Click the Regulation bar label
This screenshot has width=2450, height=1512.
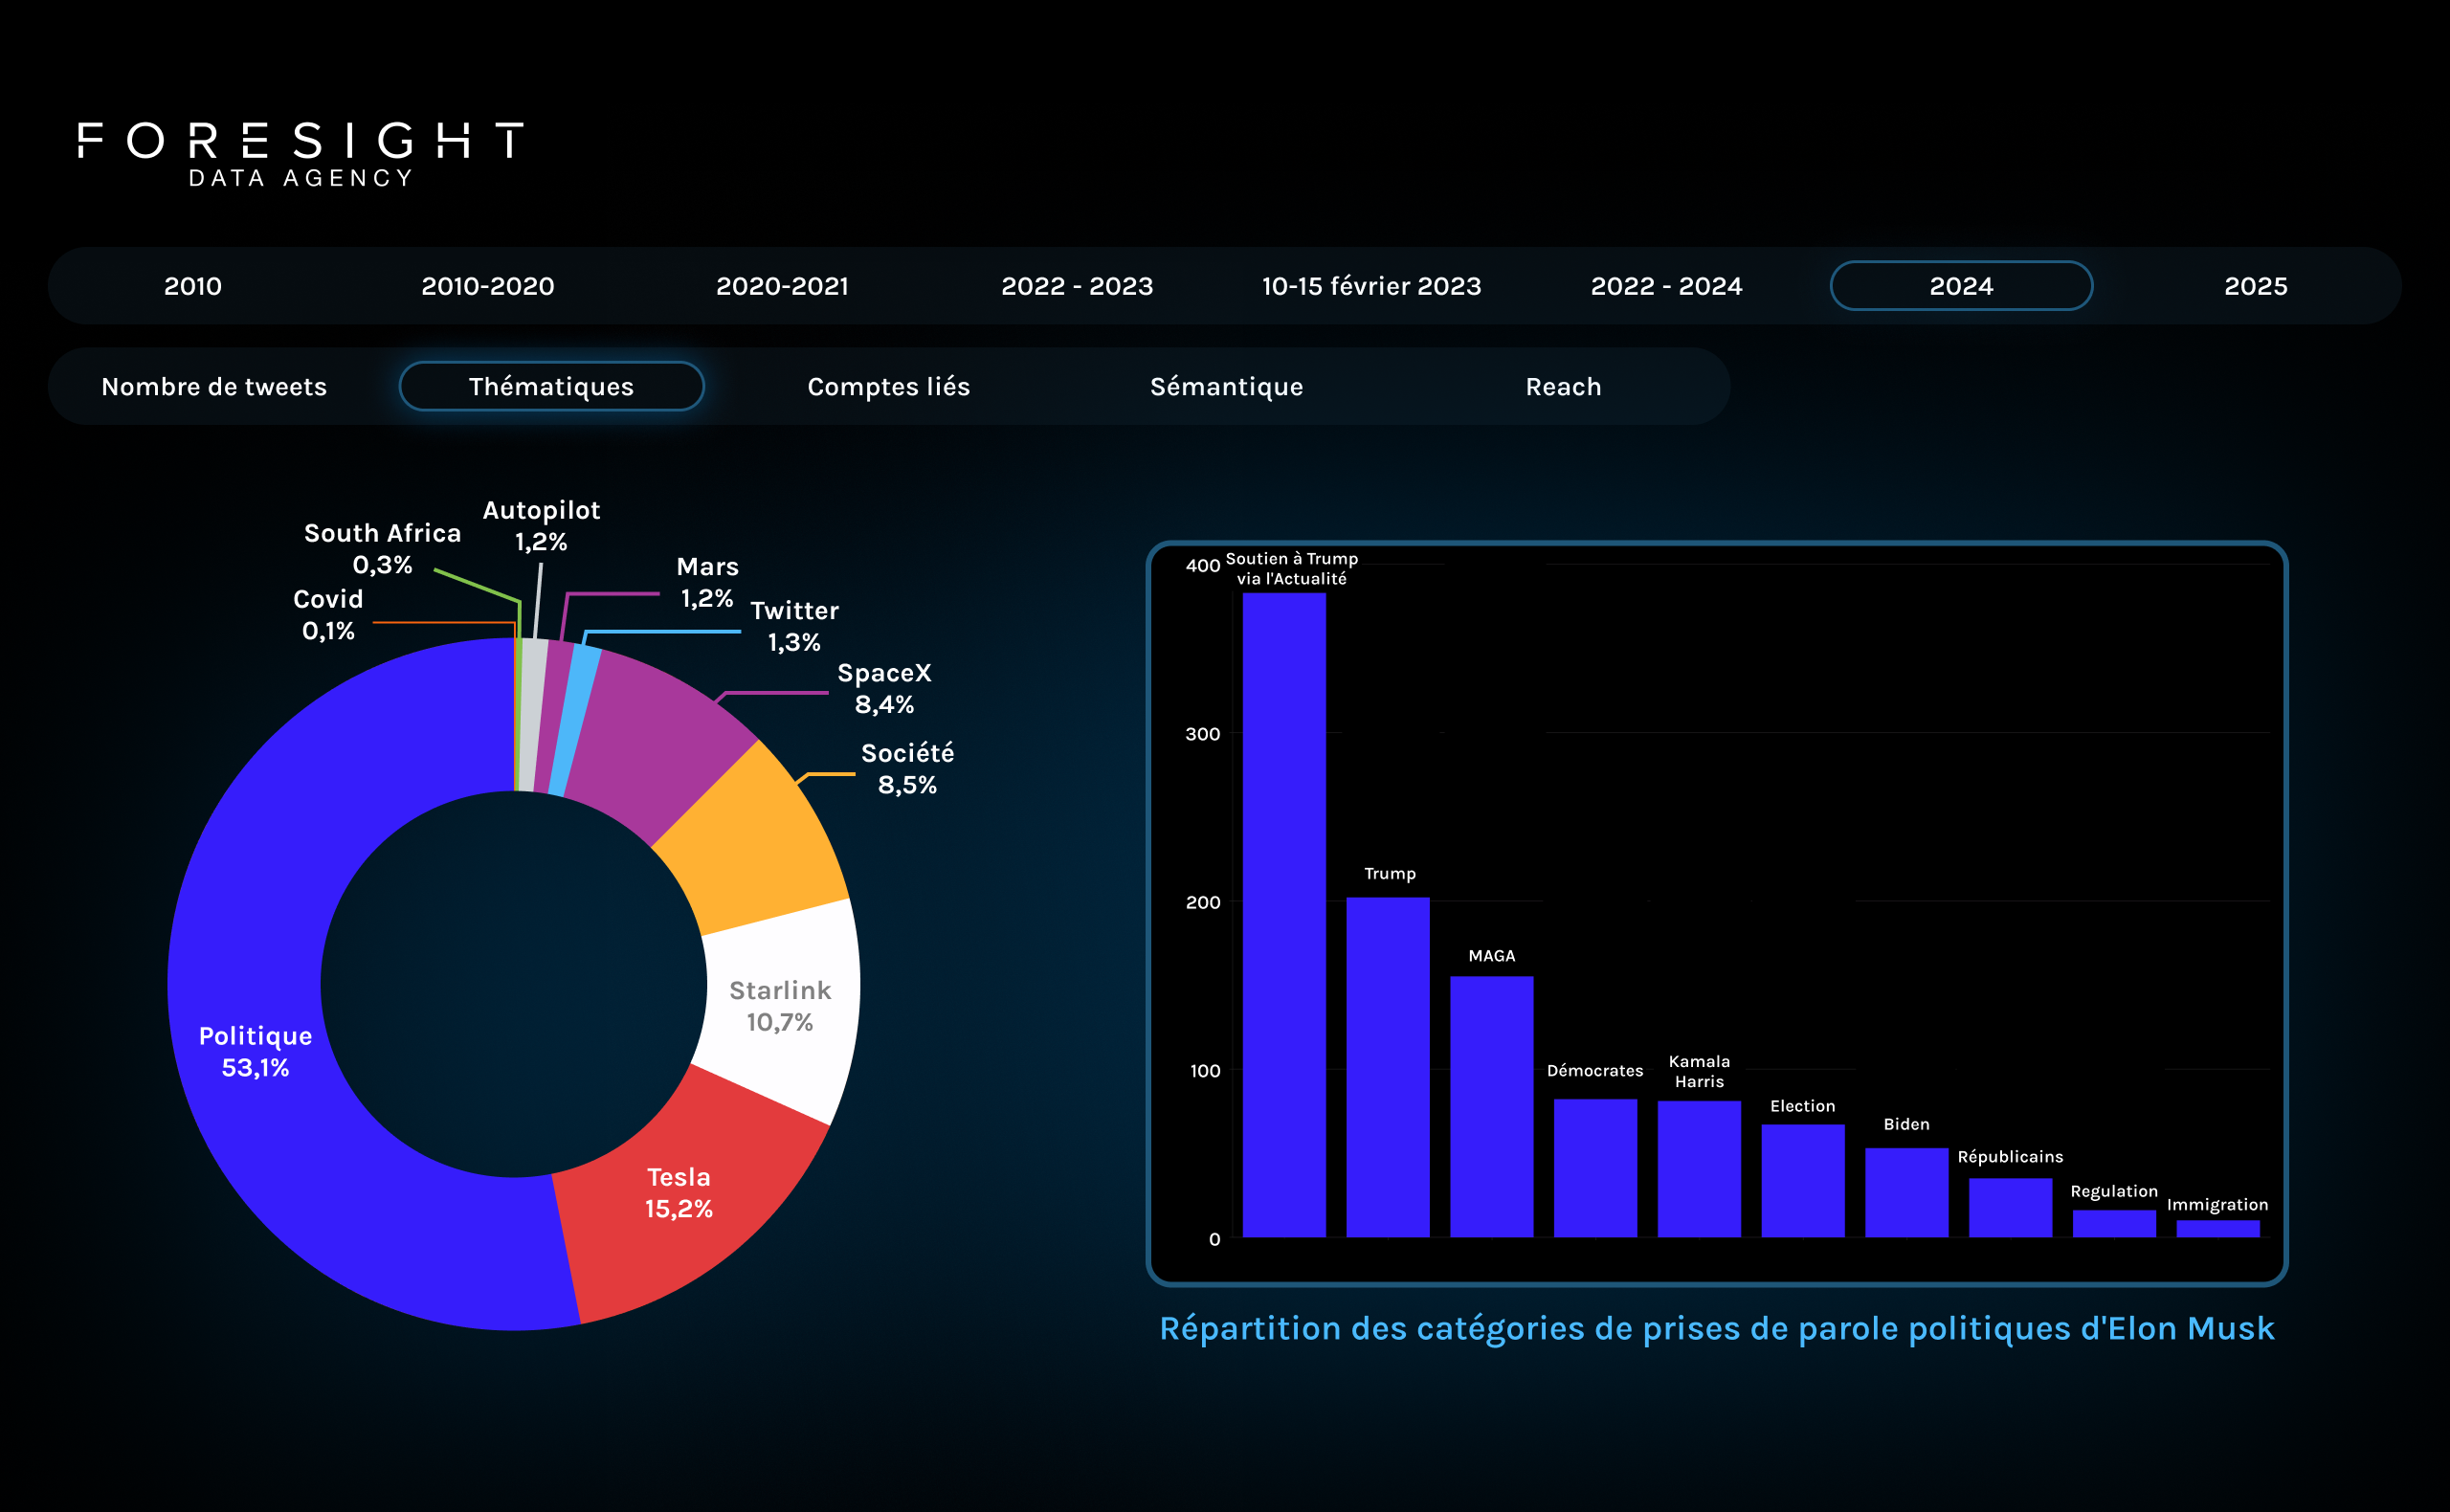(2114, 1191)
